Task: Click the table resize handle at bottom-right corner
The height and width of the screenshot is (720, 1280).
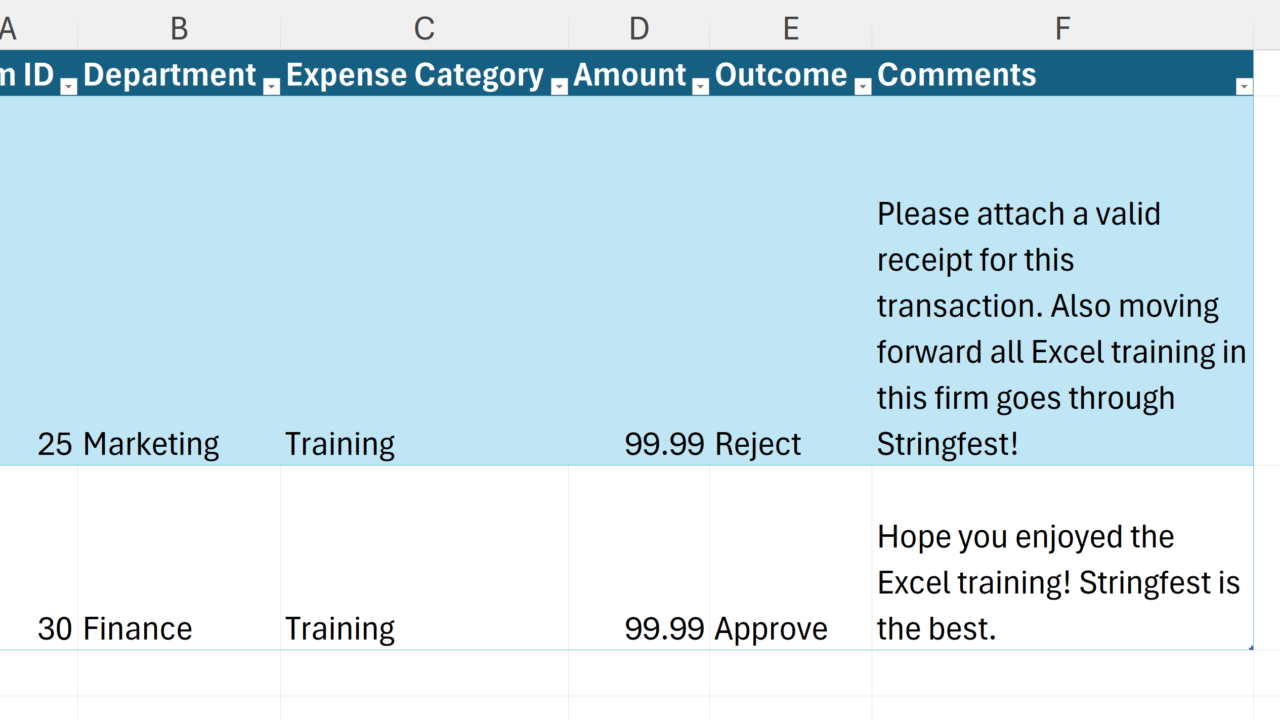Action: point(1251,648)
